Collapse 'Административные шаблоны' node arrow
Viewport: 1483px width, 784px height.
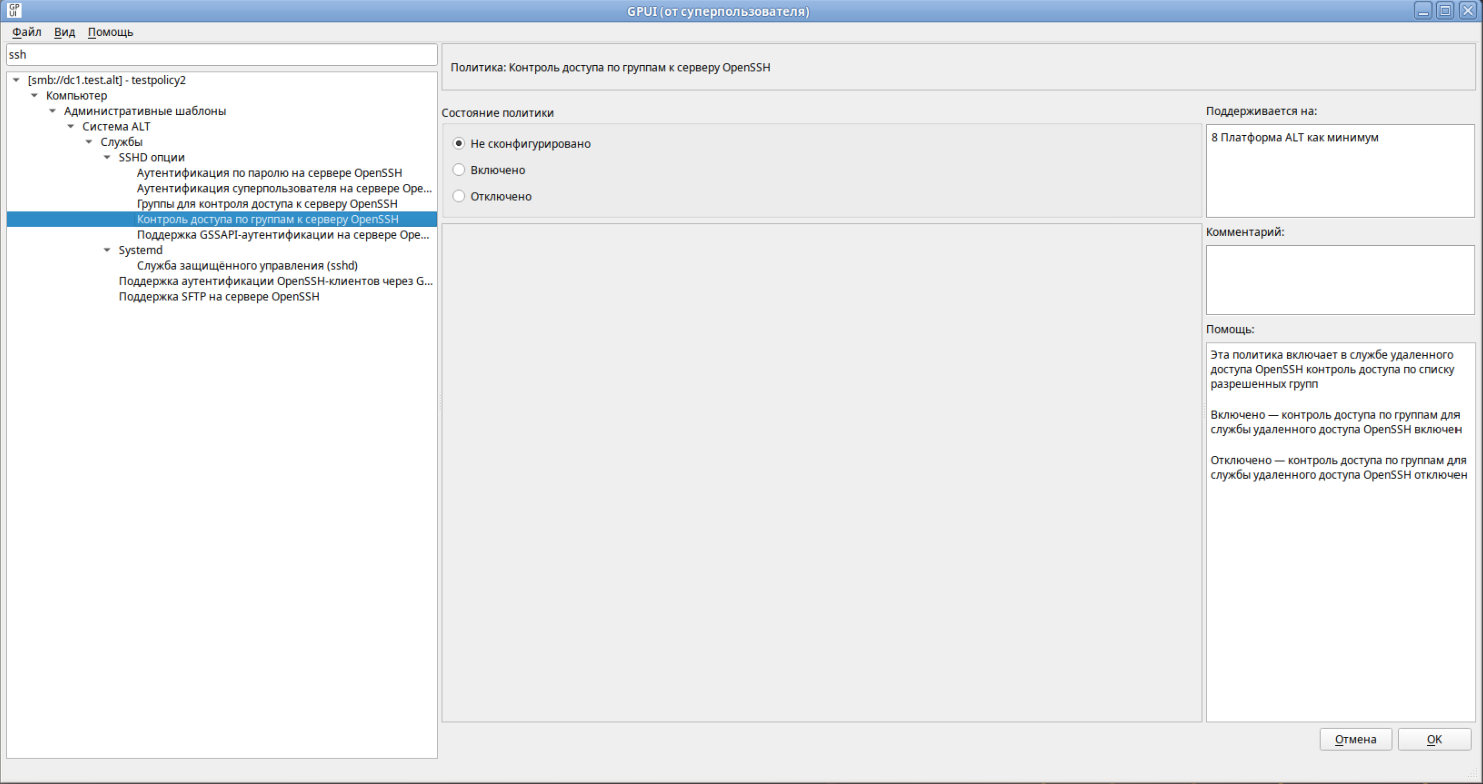(x=53, y=111)
